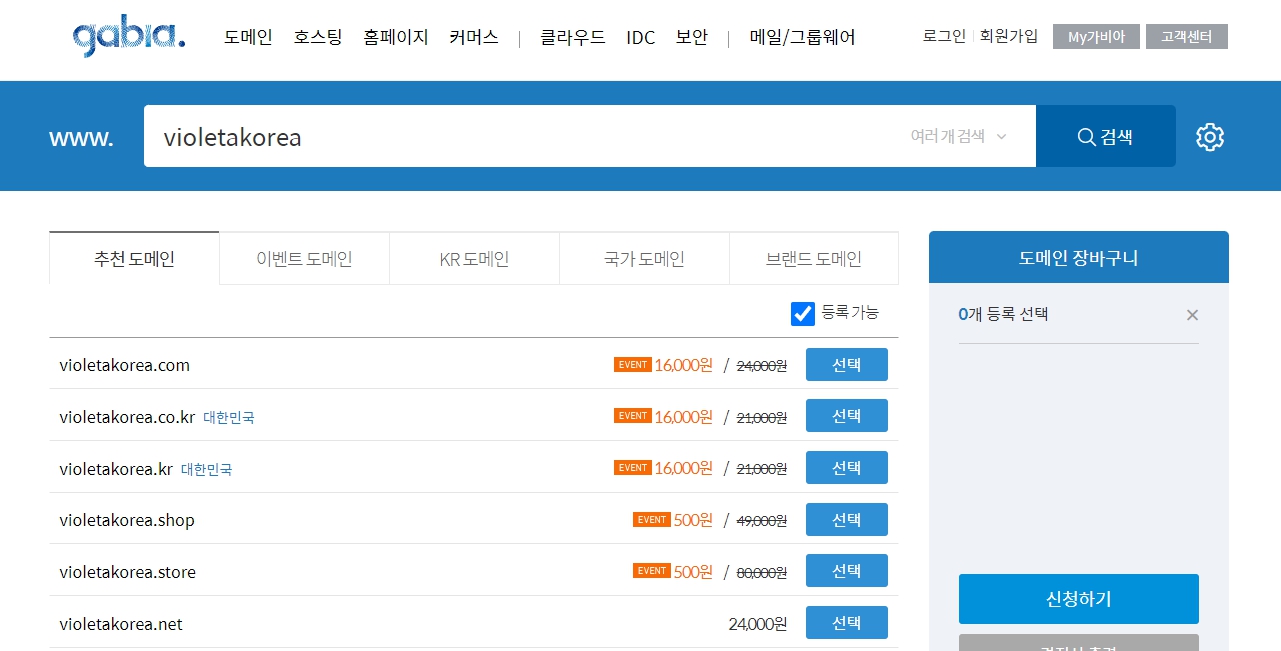Click the violetakorea.shop domain name
Screen dimensions: 1281x651
point(127,520)
